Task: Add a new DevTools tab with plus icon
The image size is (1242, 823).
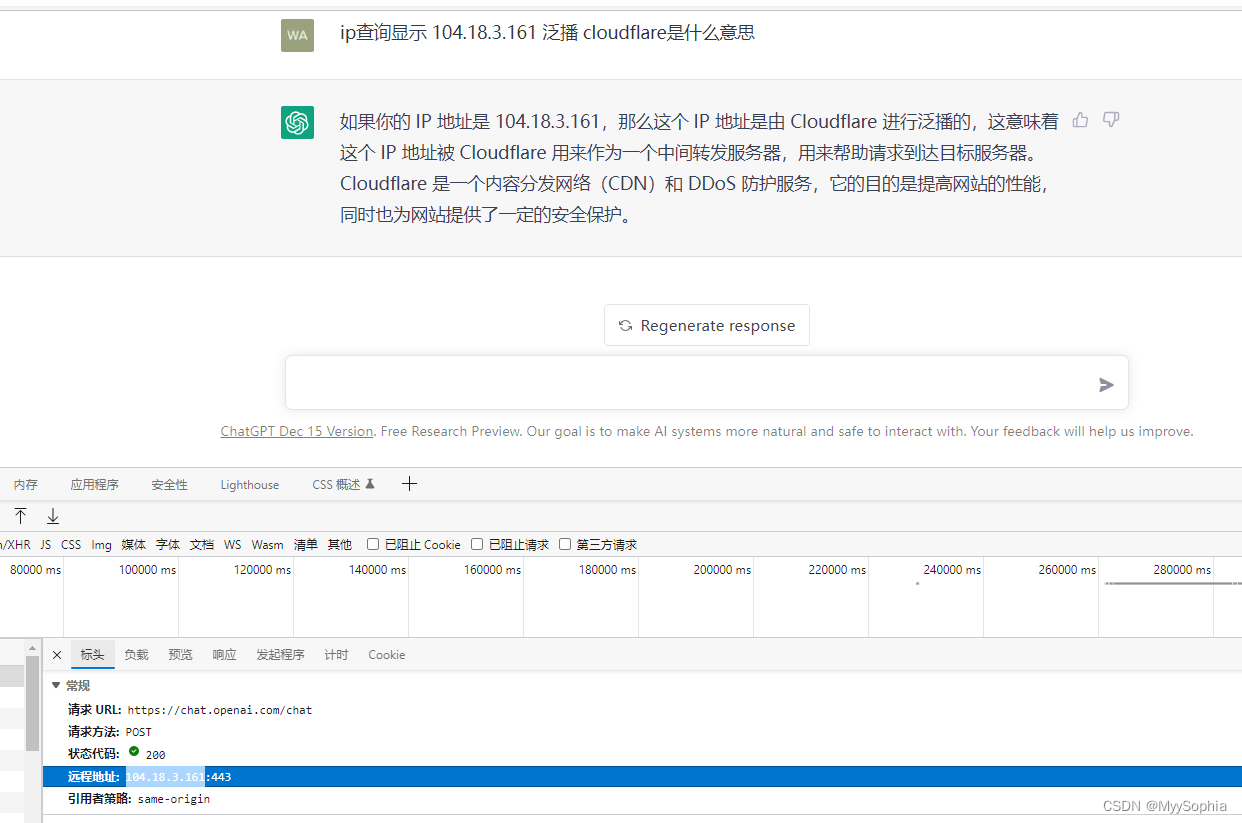Action: (x=409, y=484)
